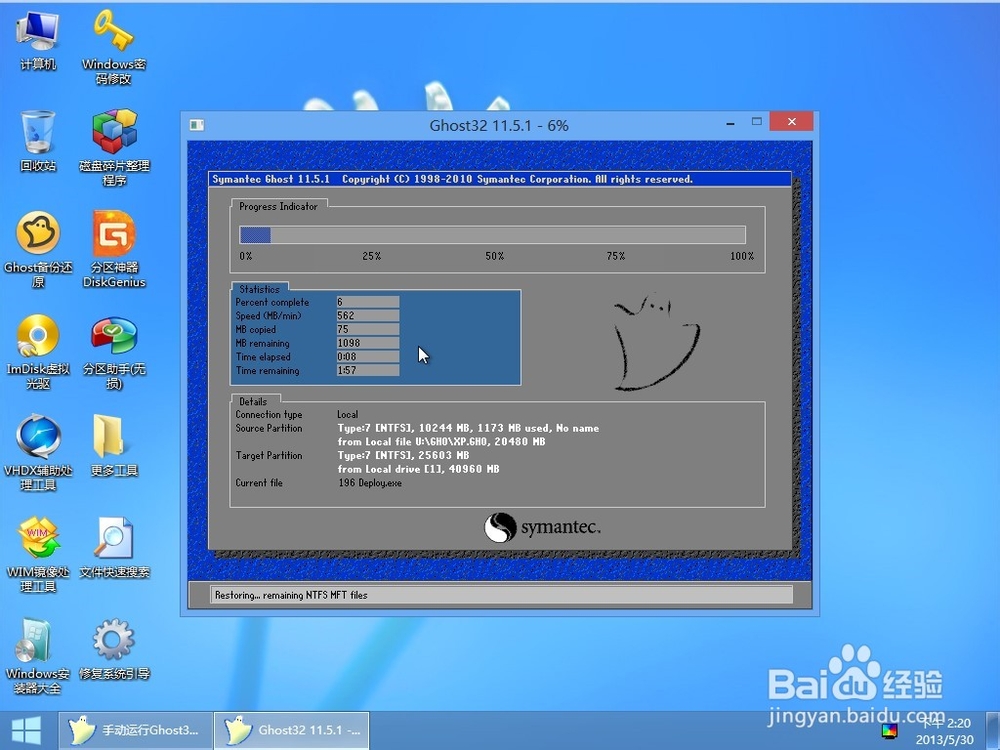Open the 回收站 recycle bin icon
This screenshot has width=1000, height=750.
coord(38,141)
